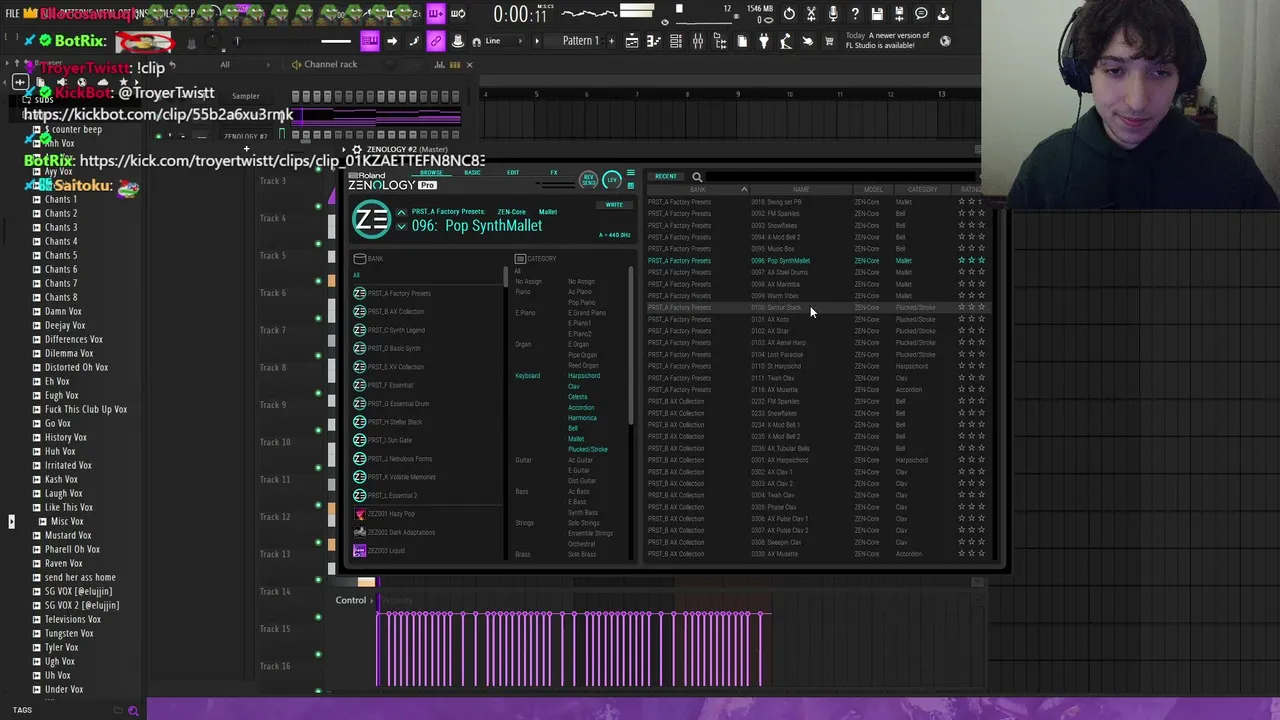
Task: Open the FL Studio playlist view
Action: (632, 41)
